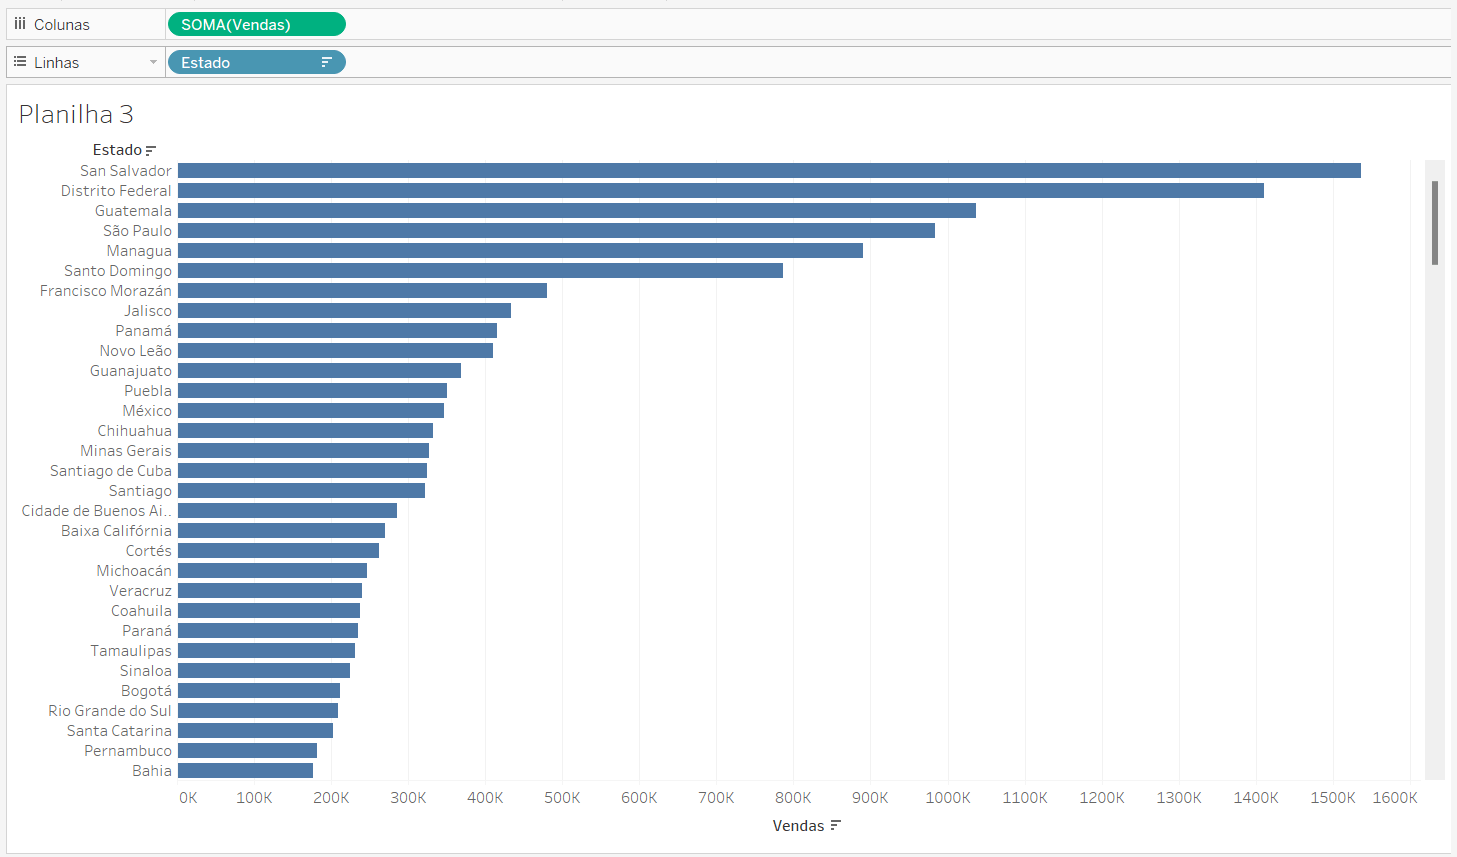Click the Santo Domingo row label
Viewport: 1457px width, 857px height.
click(118, 271)
